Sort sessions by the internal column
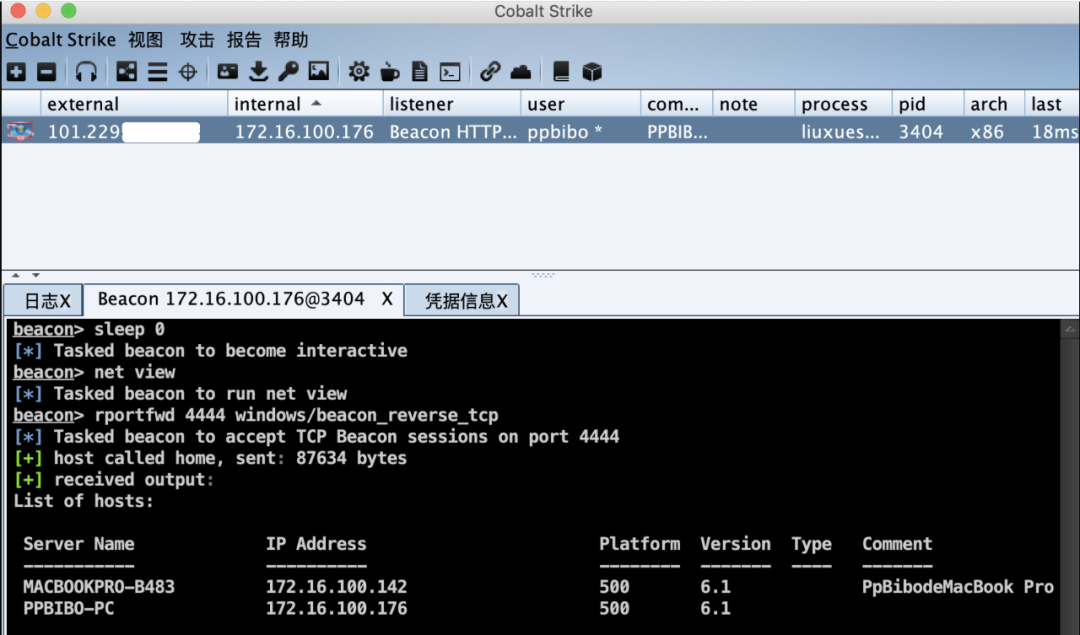1080x635 pixels. tap(305, 103)
